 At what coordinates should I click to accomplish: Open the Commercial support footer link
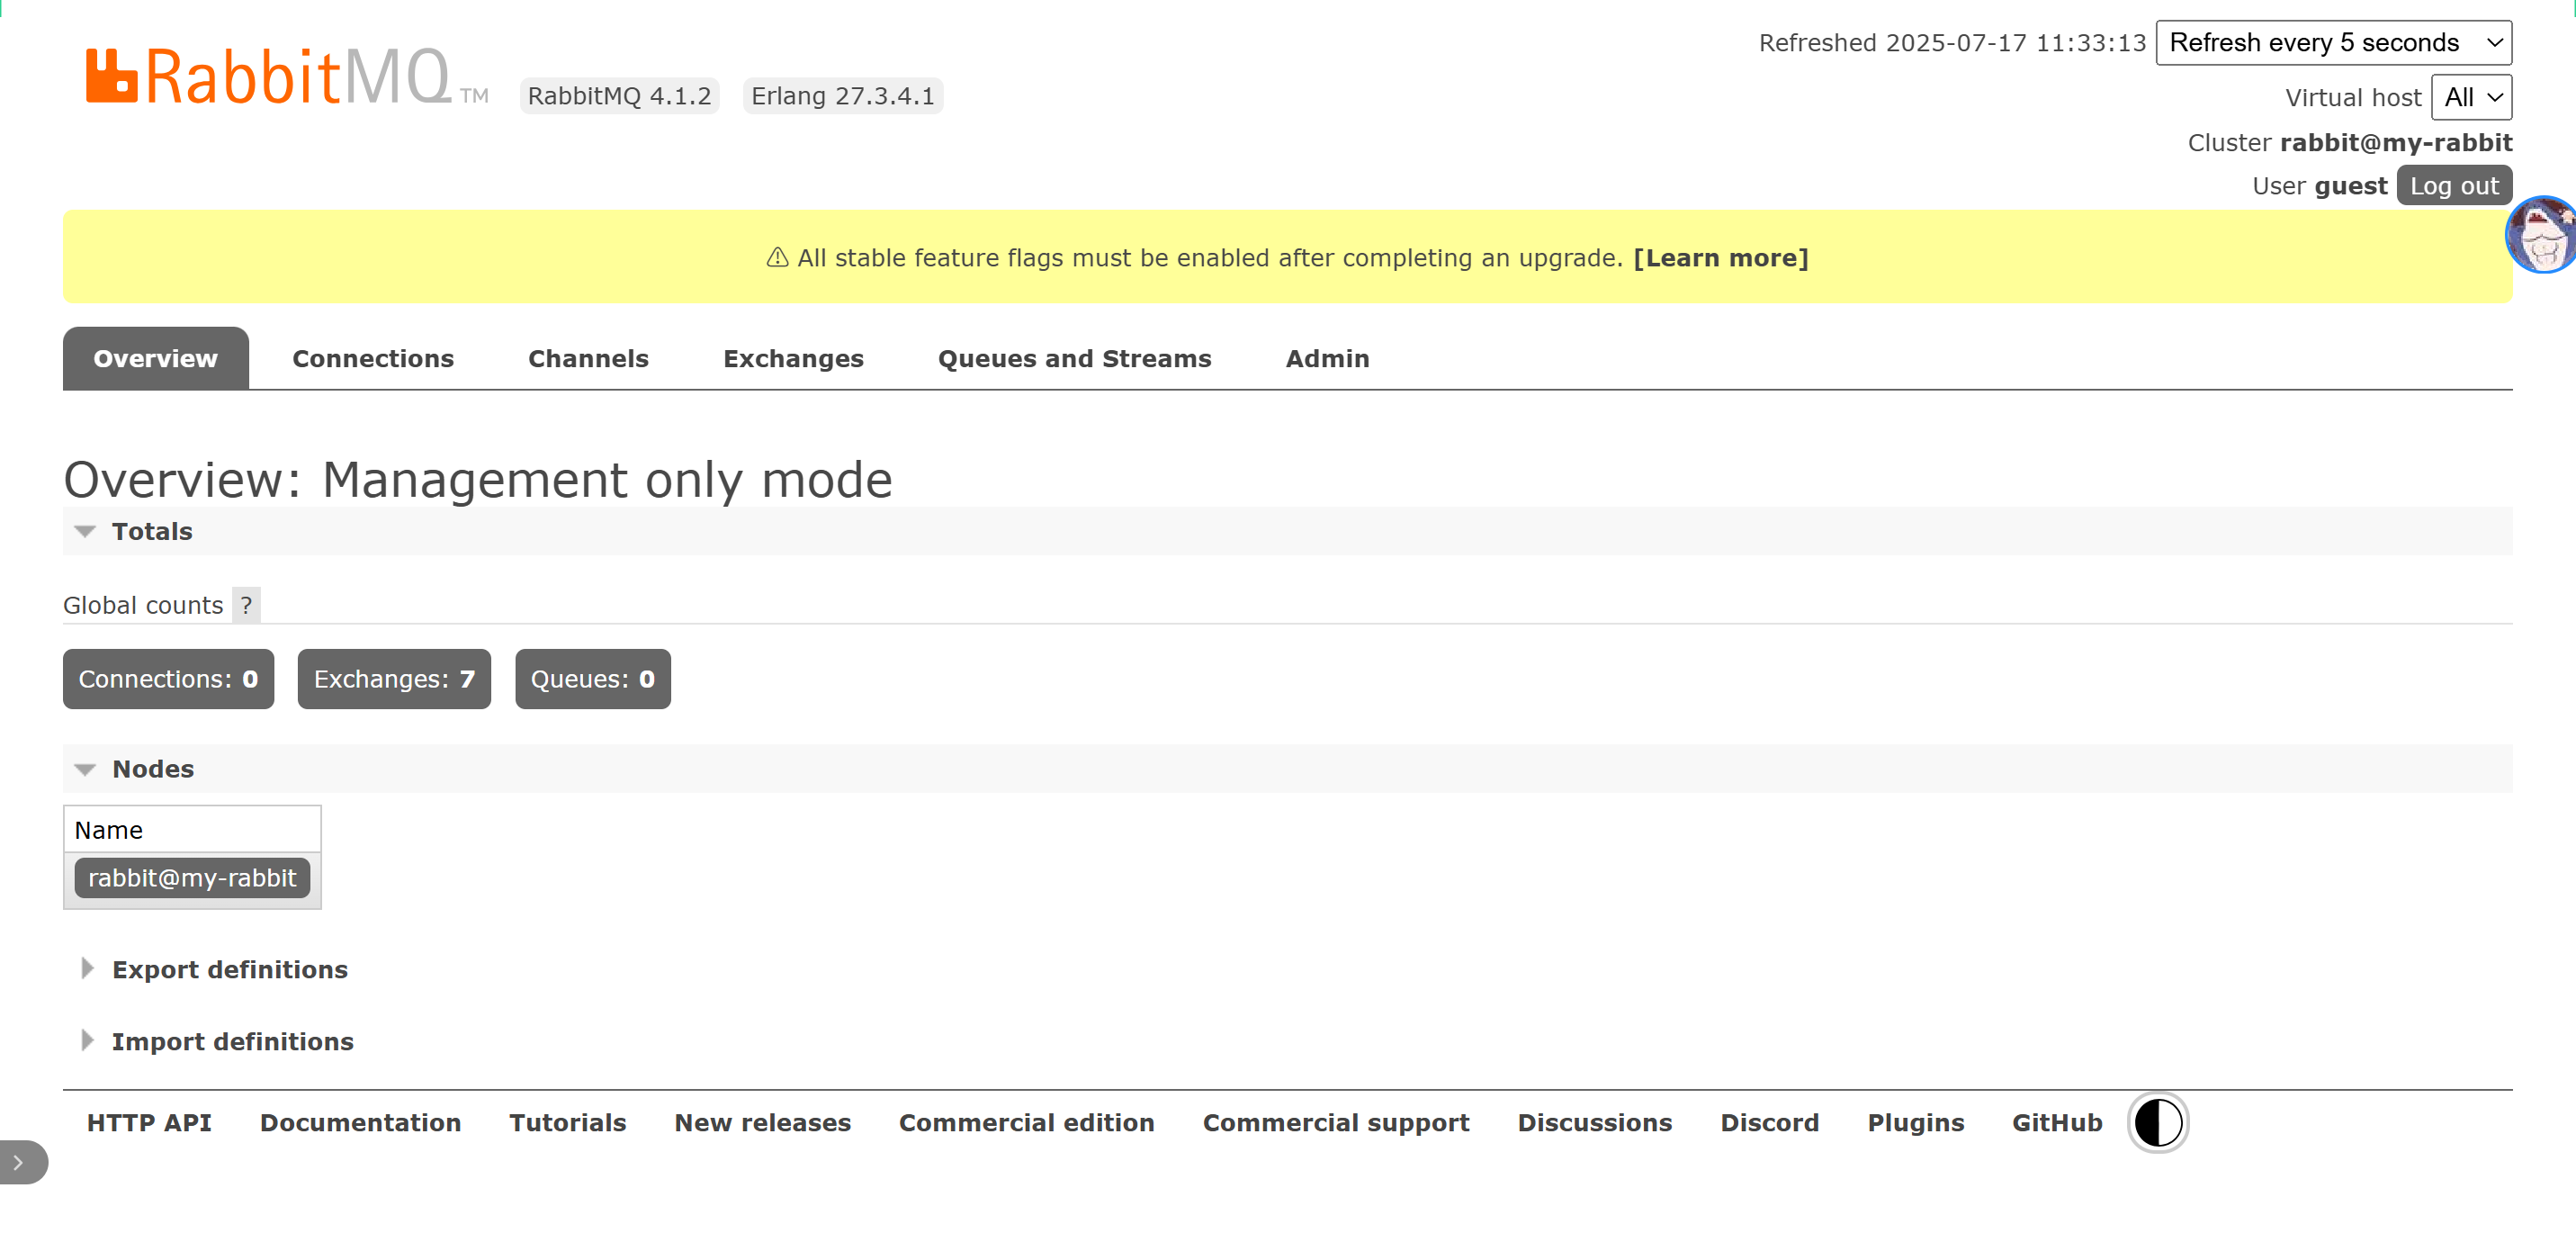tap(1335, 1123)
